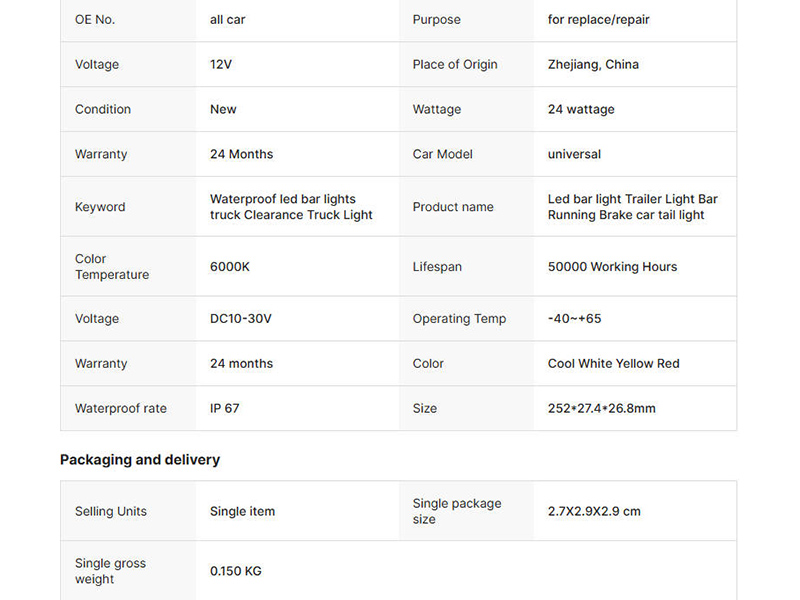Click the "for replace/repair" purpose value
The height and width of the screenshot is (600, 800).
pyautogui.click(x=598, y=20)
